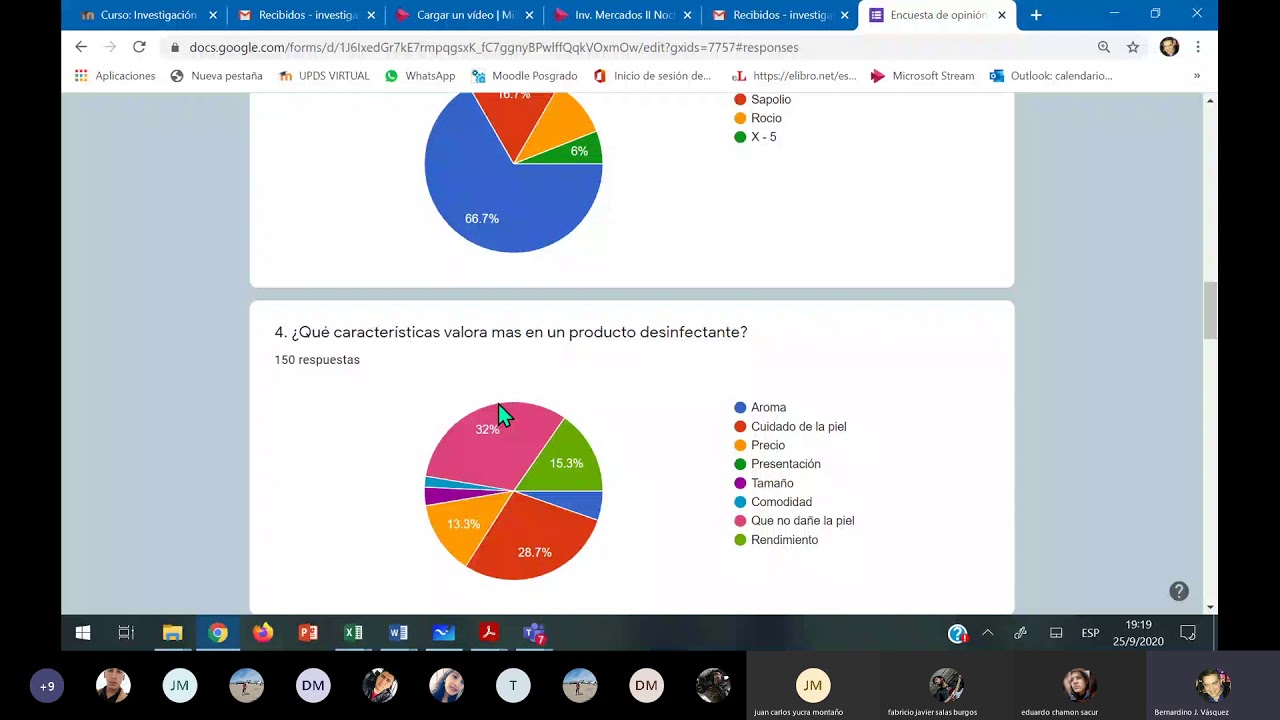
Task: Bookmark this page with the star icon
Action: point(1133,47)
